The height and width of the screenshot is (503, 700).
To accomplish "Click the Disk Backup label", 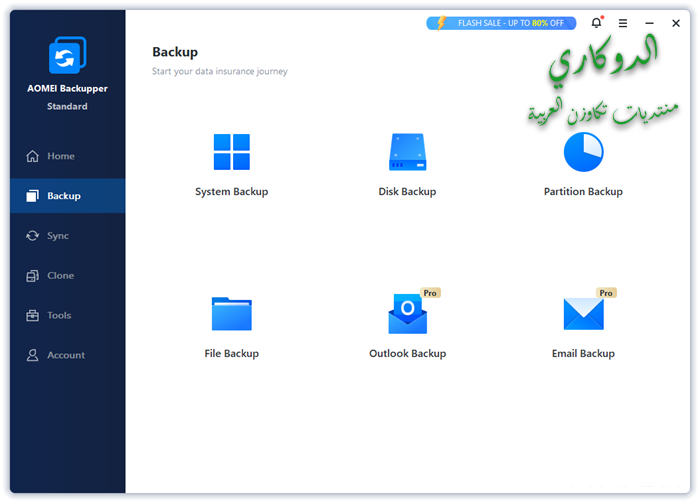I will 408,191.
